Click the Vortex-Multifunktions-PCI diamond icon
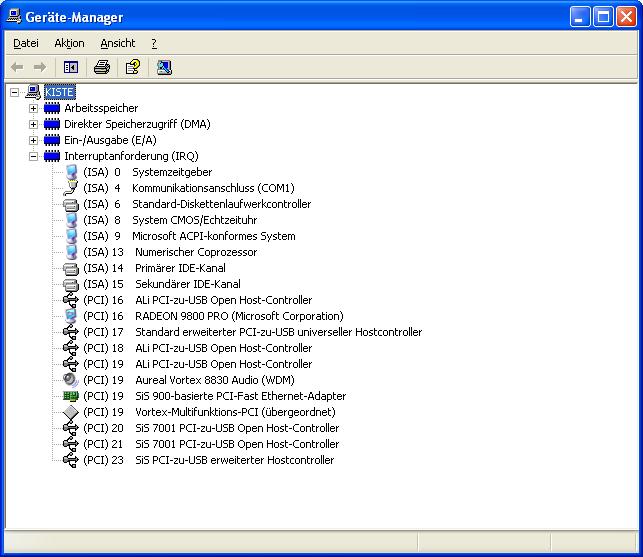 coord(71,412)
